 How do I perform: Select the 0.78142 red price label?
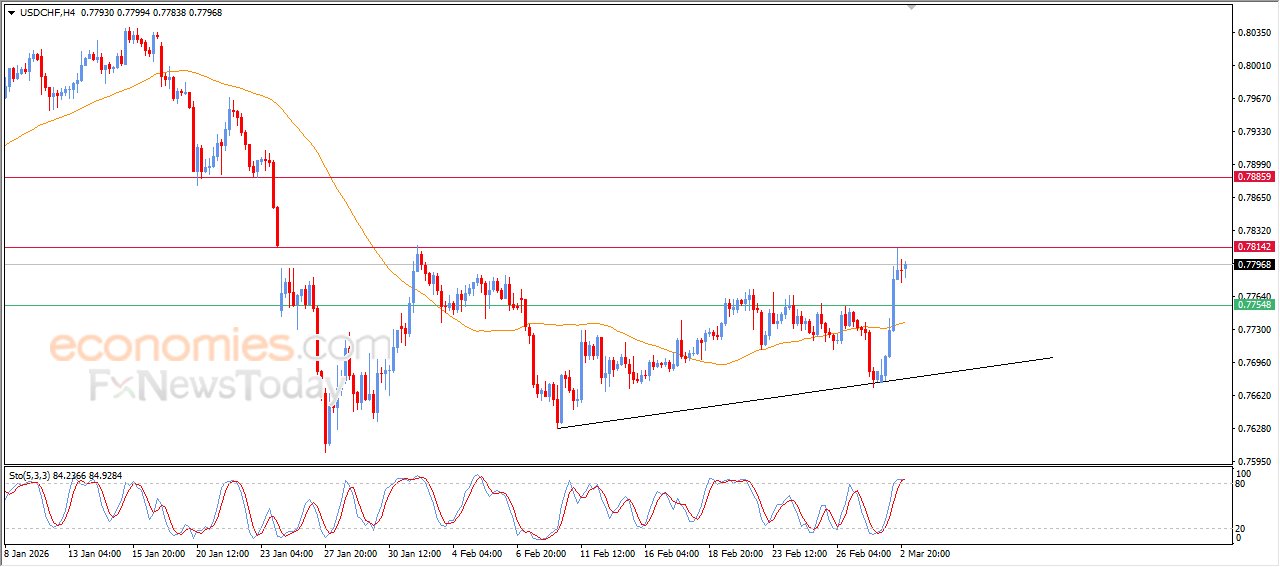click(1254, 246)
